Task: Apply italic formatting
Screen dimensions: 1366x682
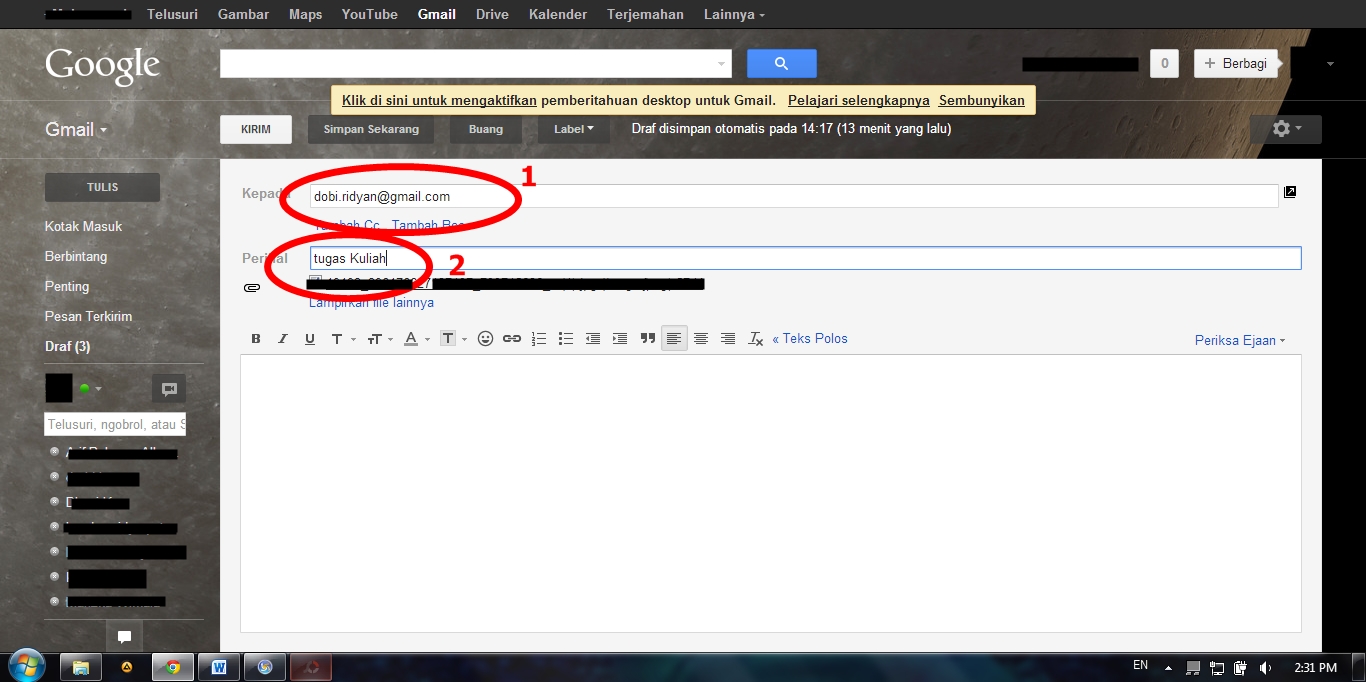Action: pos(282,338)
